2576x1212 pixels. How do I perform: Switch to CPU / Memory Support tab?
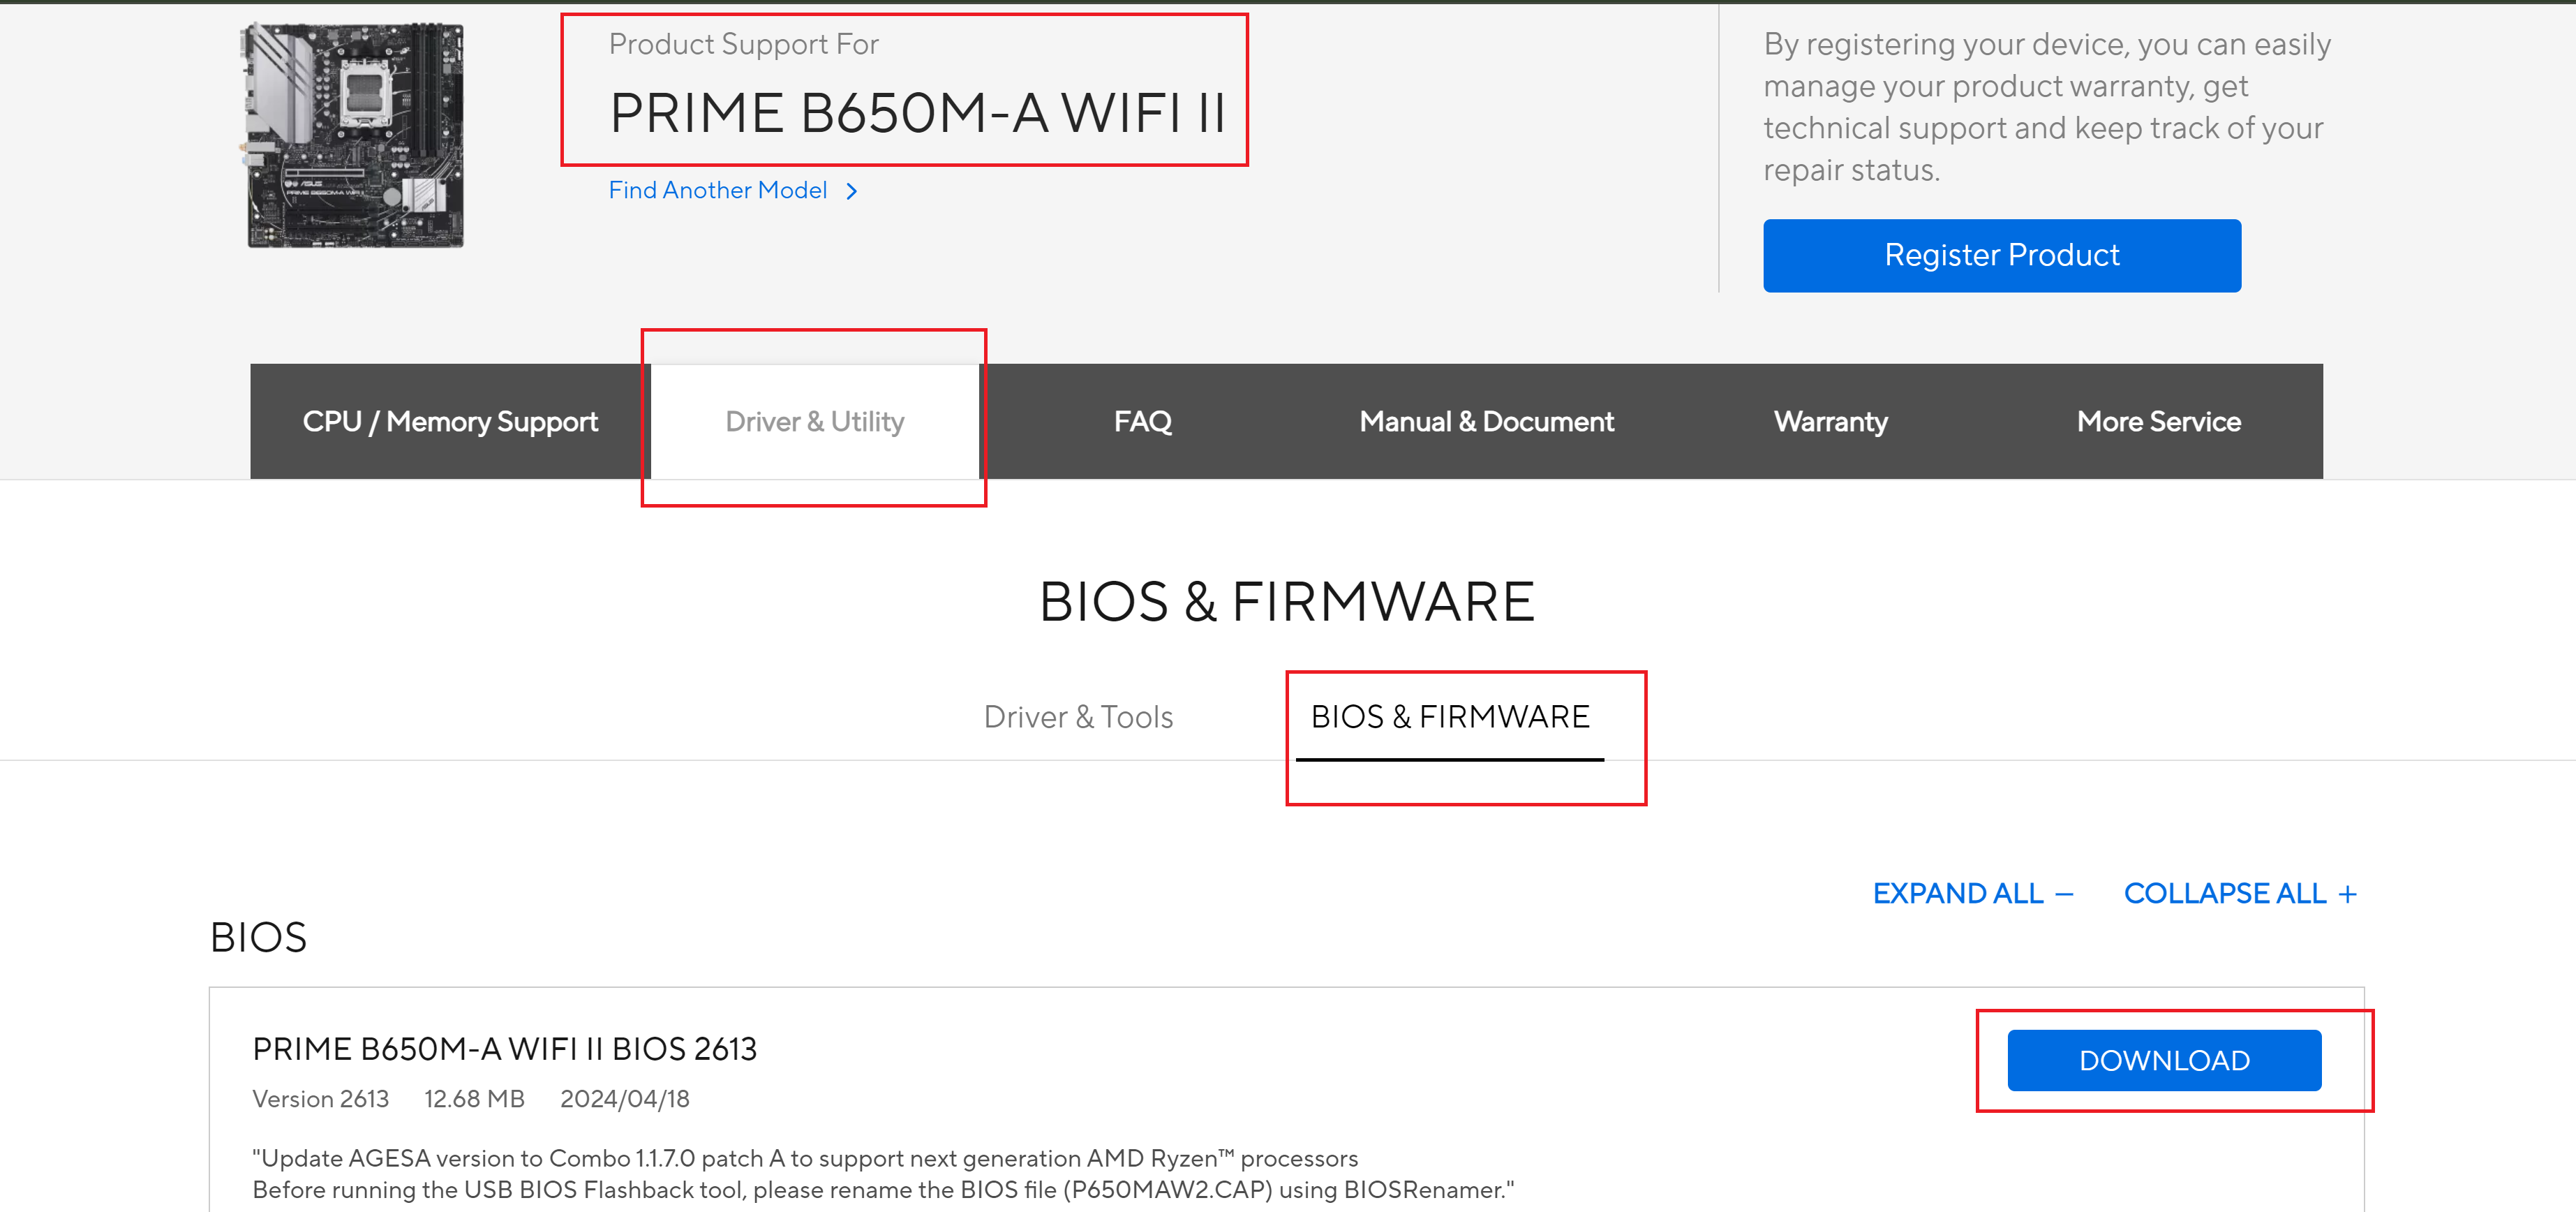point(450,421)
